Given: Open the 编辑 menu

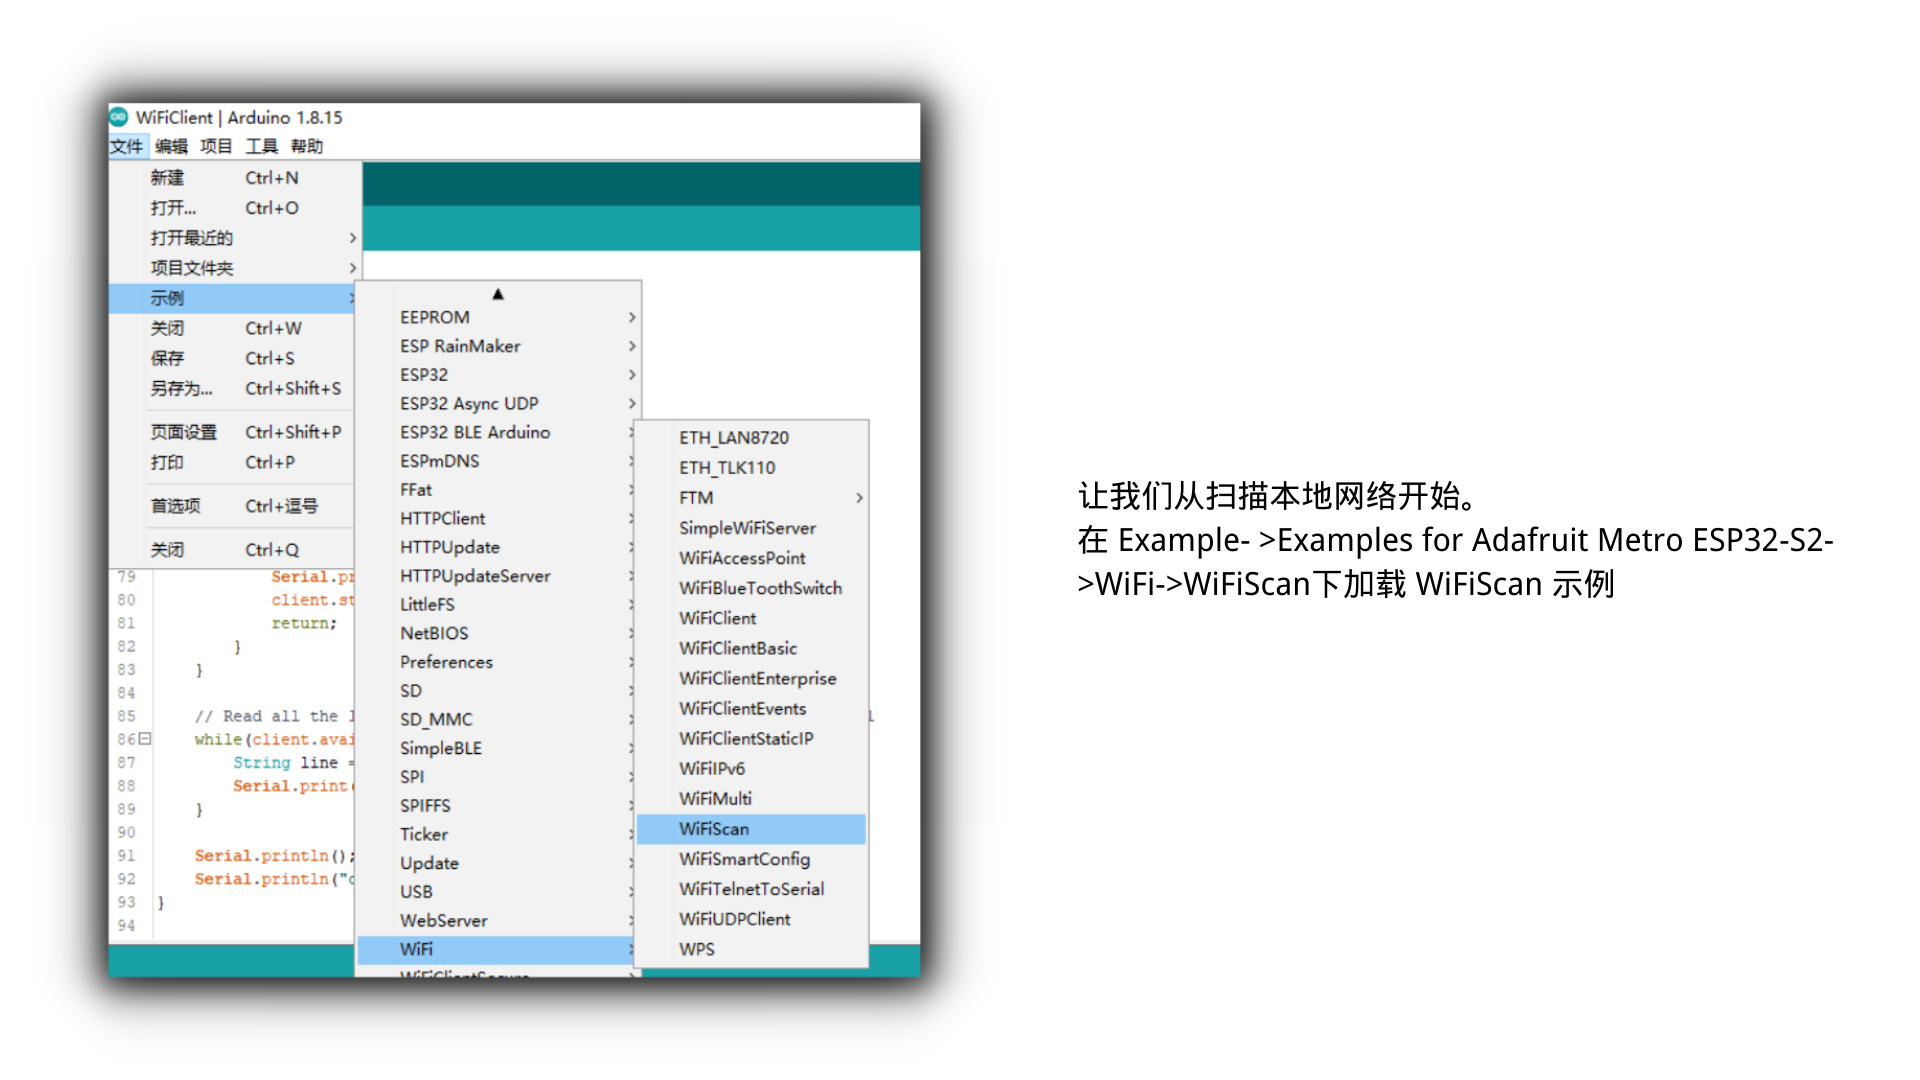Looking at the screenshot, I should click(x=171, y=146).
